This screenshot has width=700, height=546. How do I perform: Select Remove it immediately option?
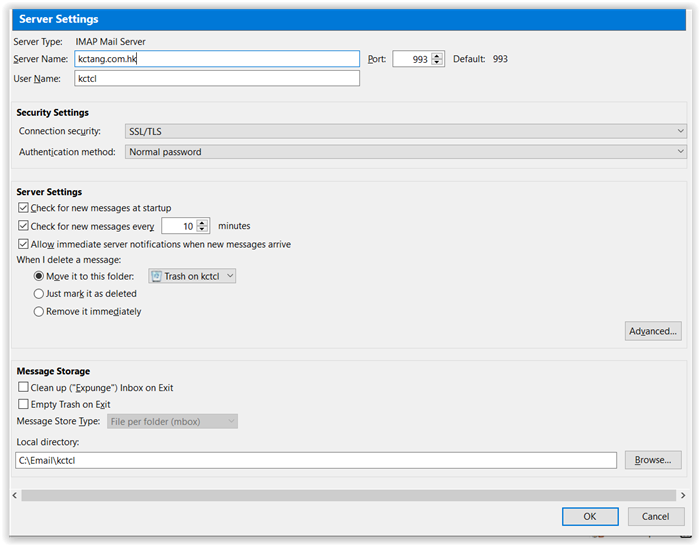(39, 312)
